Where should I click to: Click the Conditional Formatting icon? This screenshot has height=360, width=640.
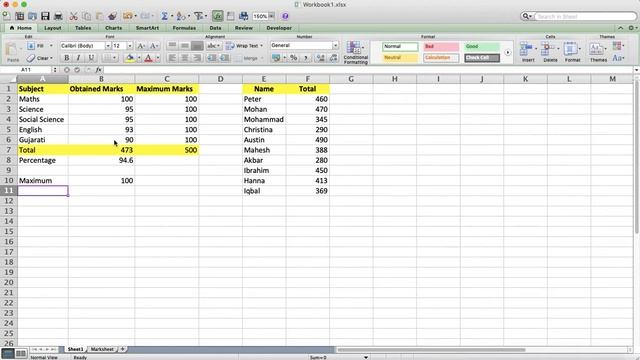tap(356, 52)
